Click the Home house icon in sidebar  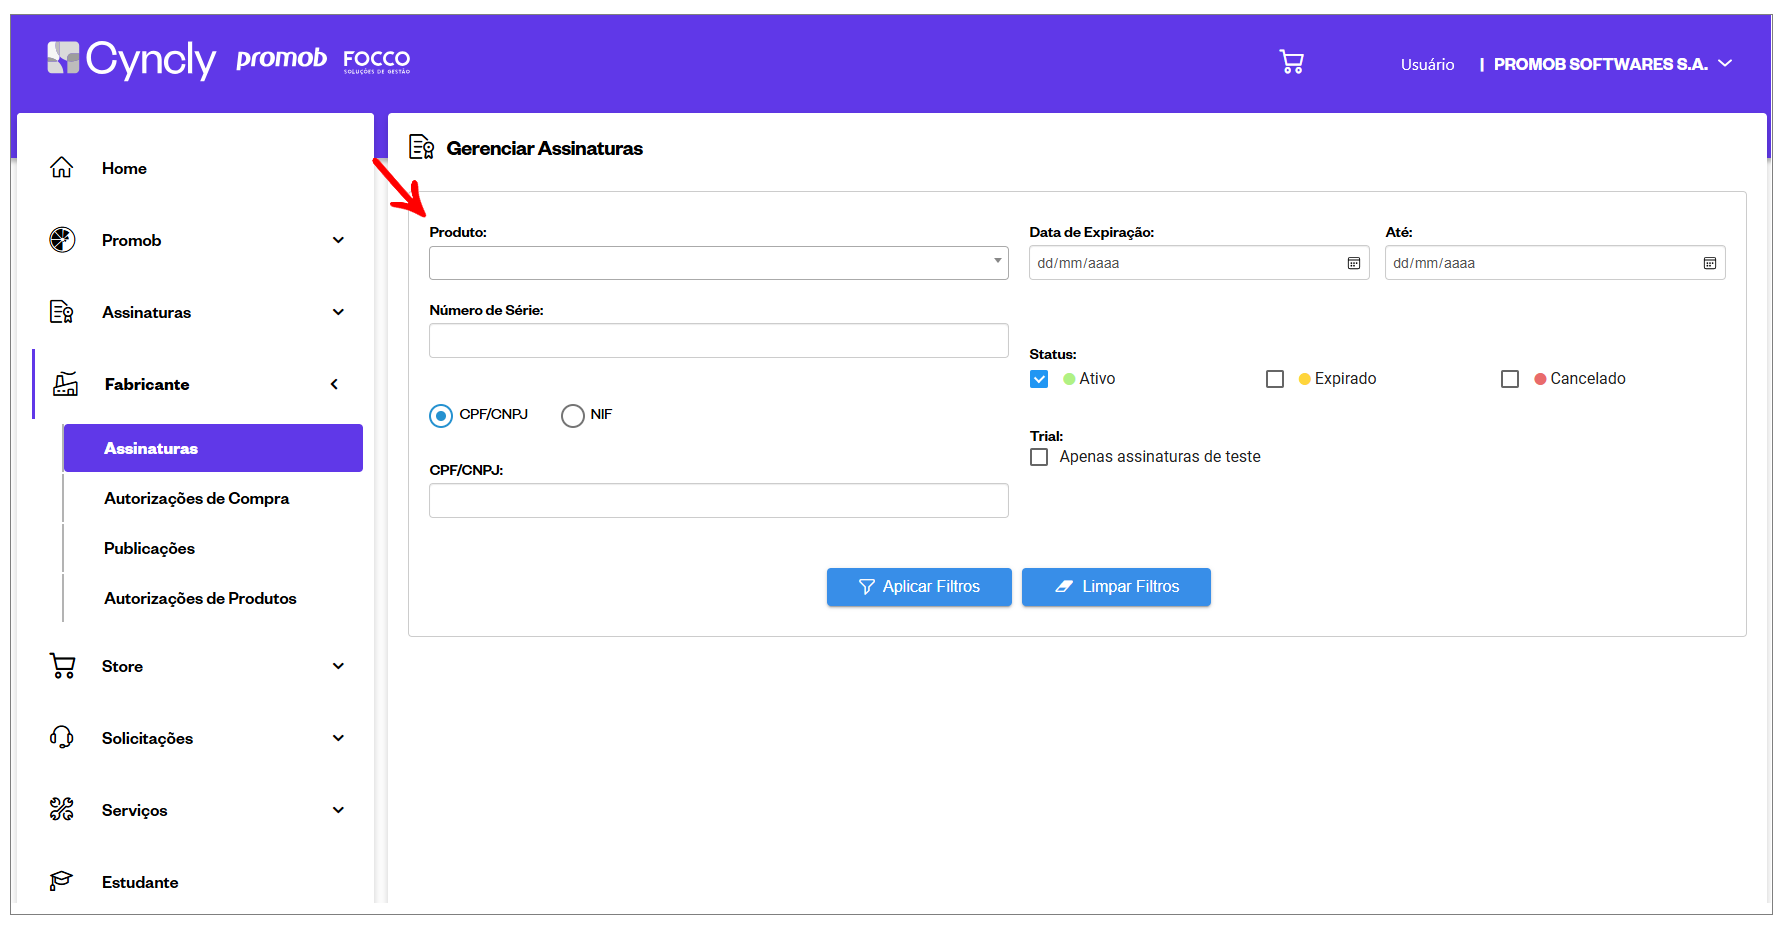point(62,168)
